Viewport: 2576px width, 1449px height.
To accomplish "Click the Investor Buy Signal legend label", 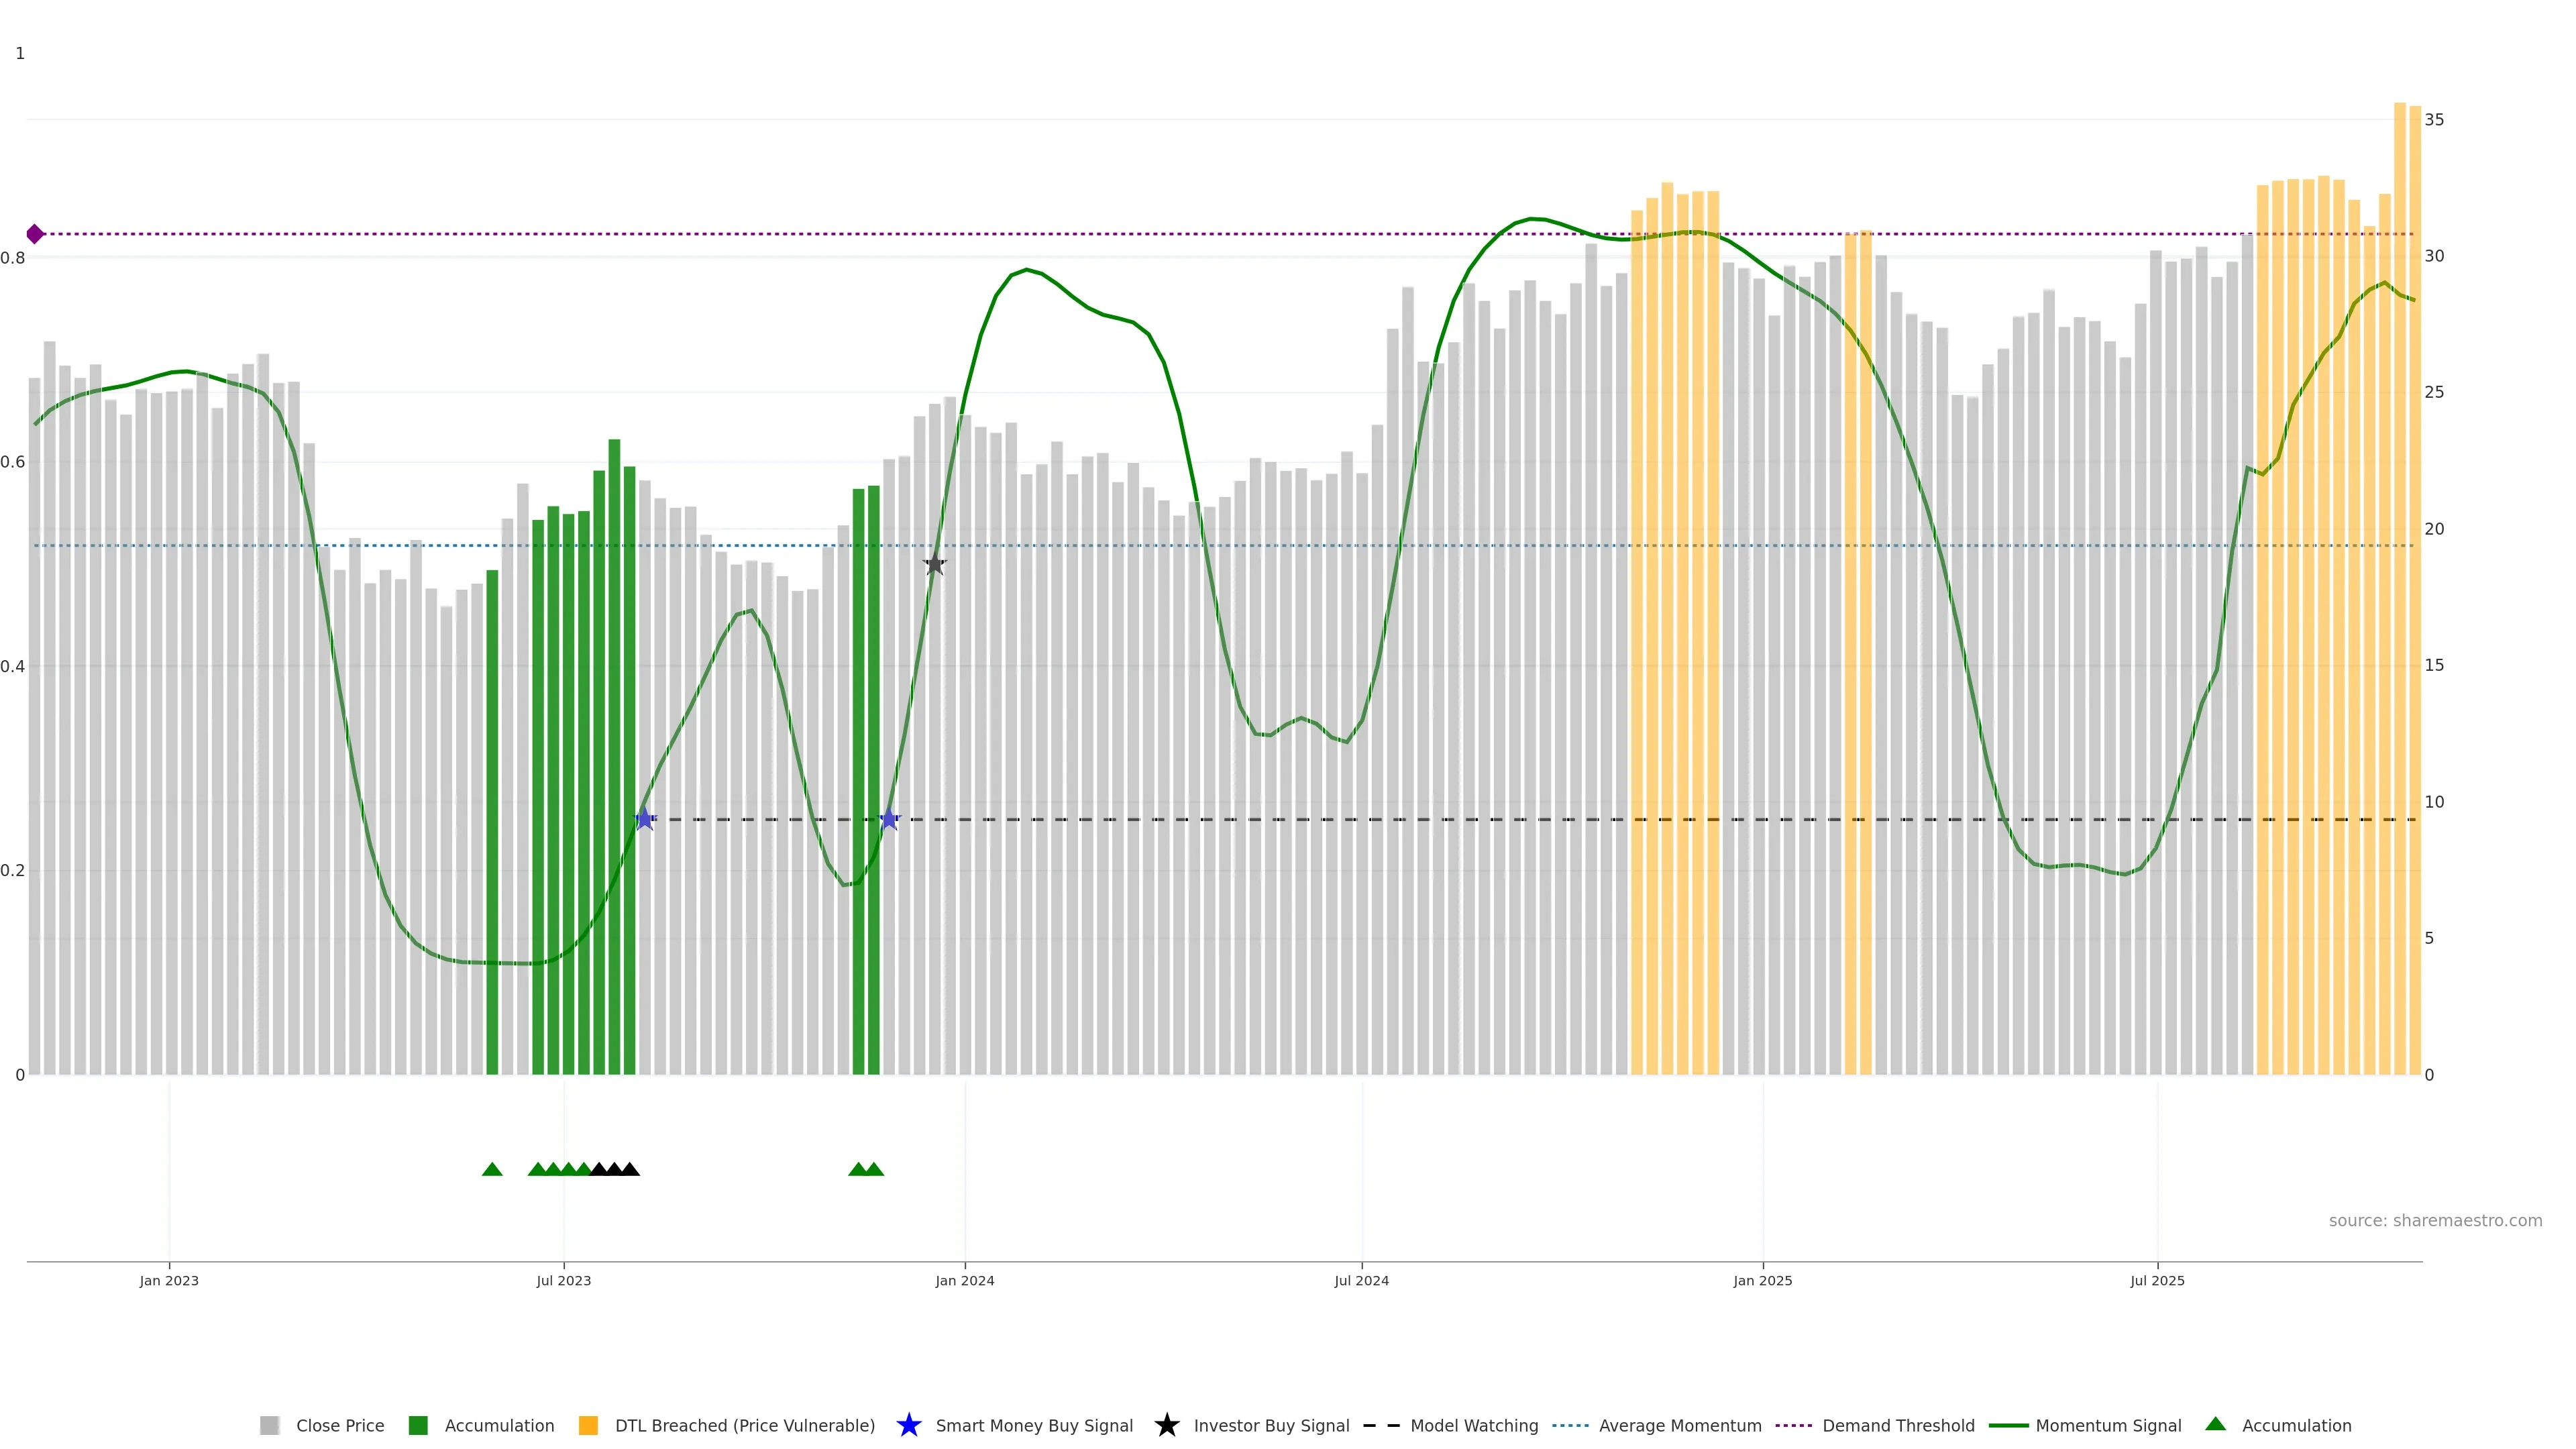I will pos(1271,1425).
